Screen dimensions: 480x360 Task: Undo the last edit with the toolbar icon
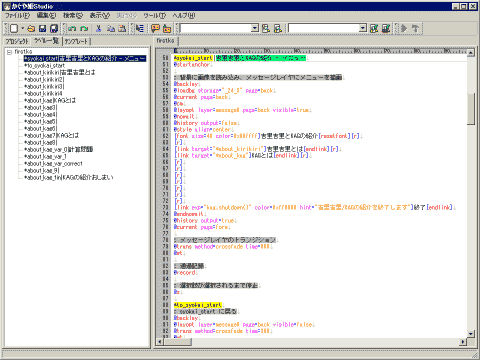[72, 29]
